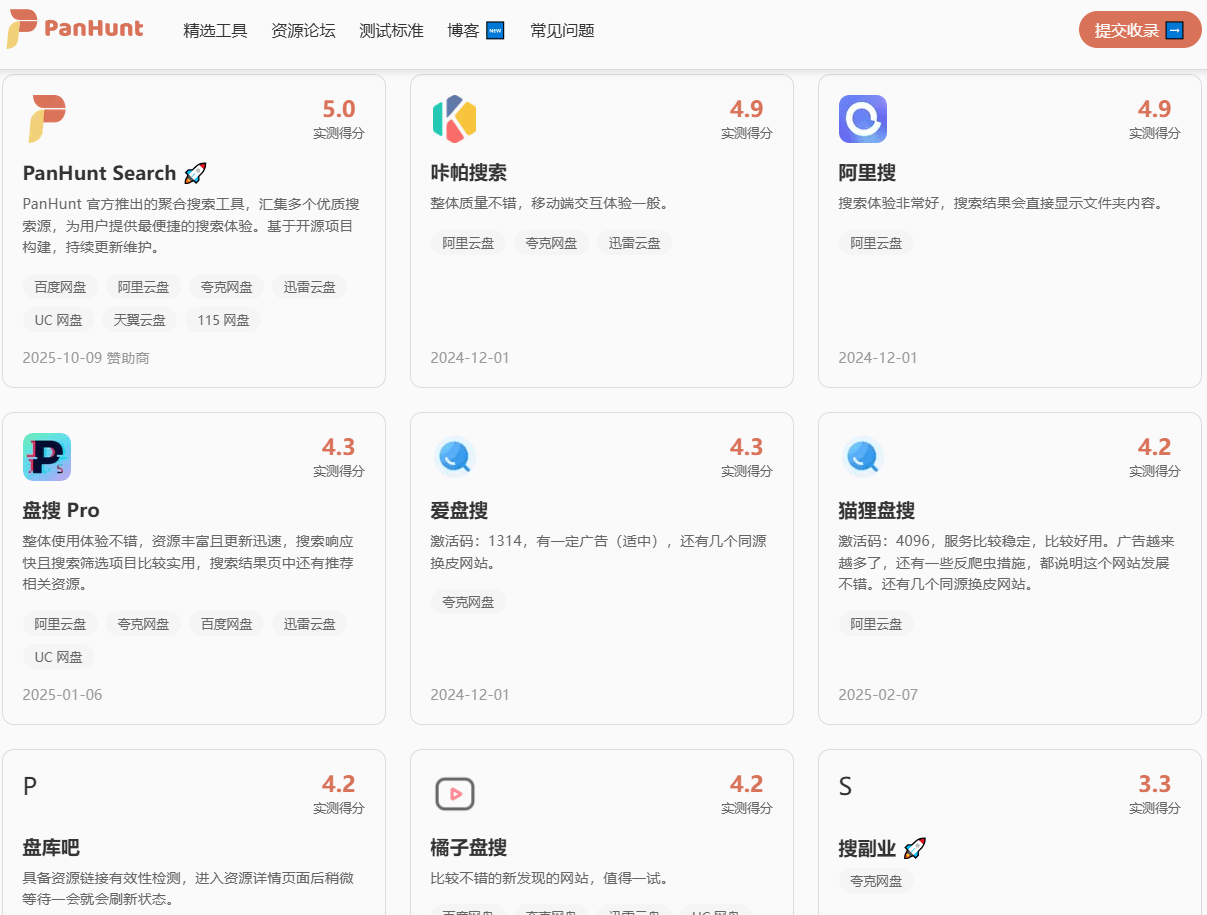
Task: Click the 阿里搜 circular blue icon
Action: point(862,117)
